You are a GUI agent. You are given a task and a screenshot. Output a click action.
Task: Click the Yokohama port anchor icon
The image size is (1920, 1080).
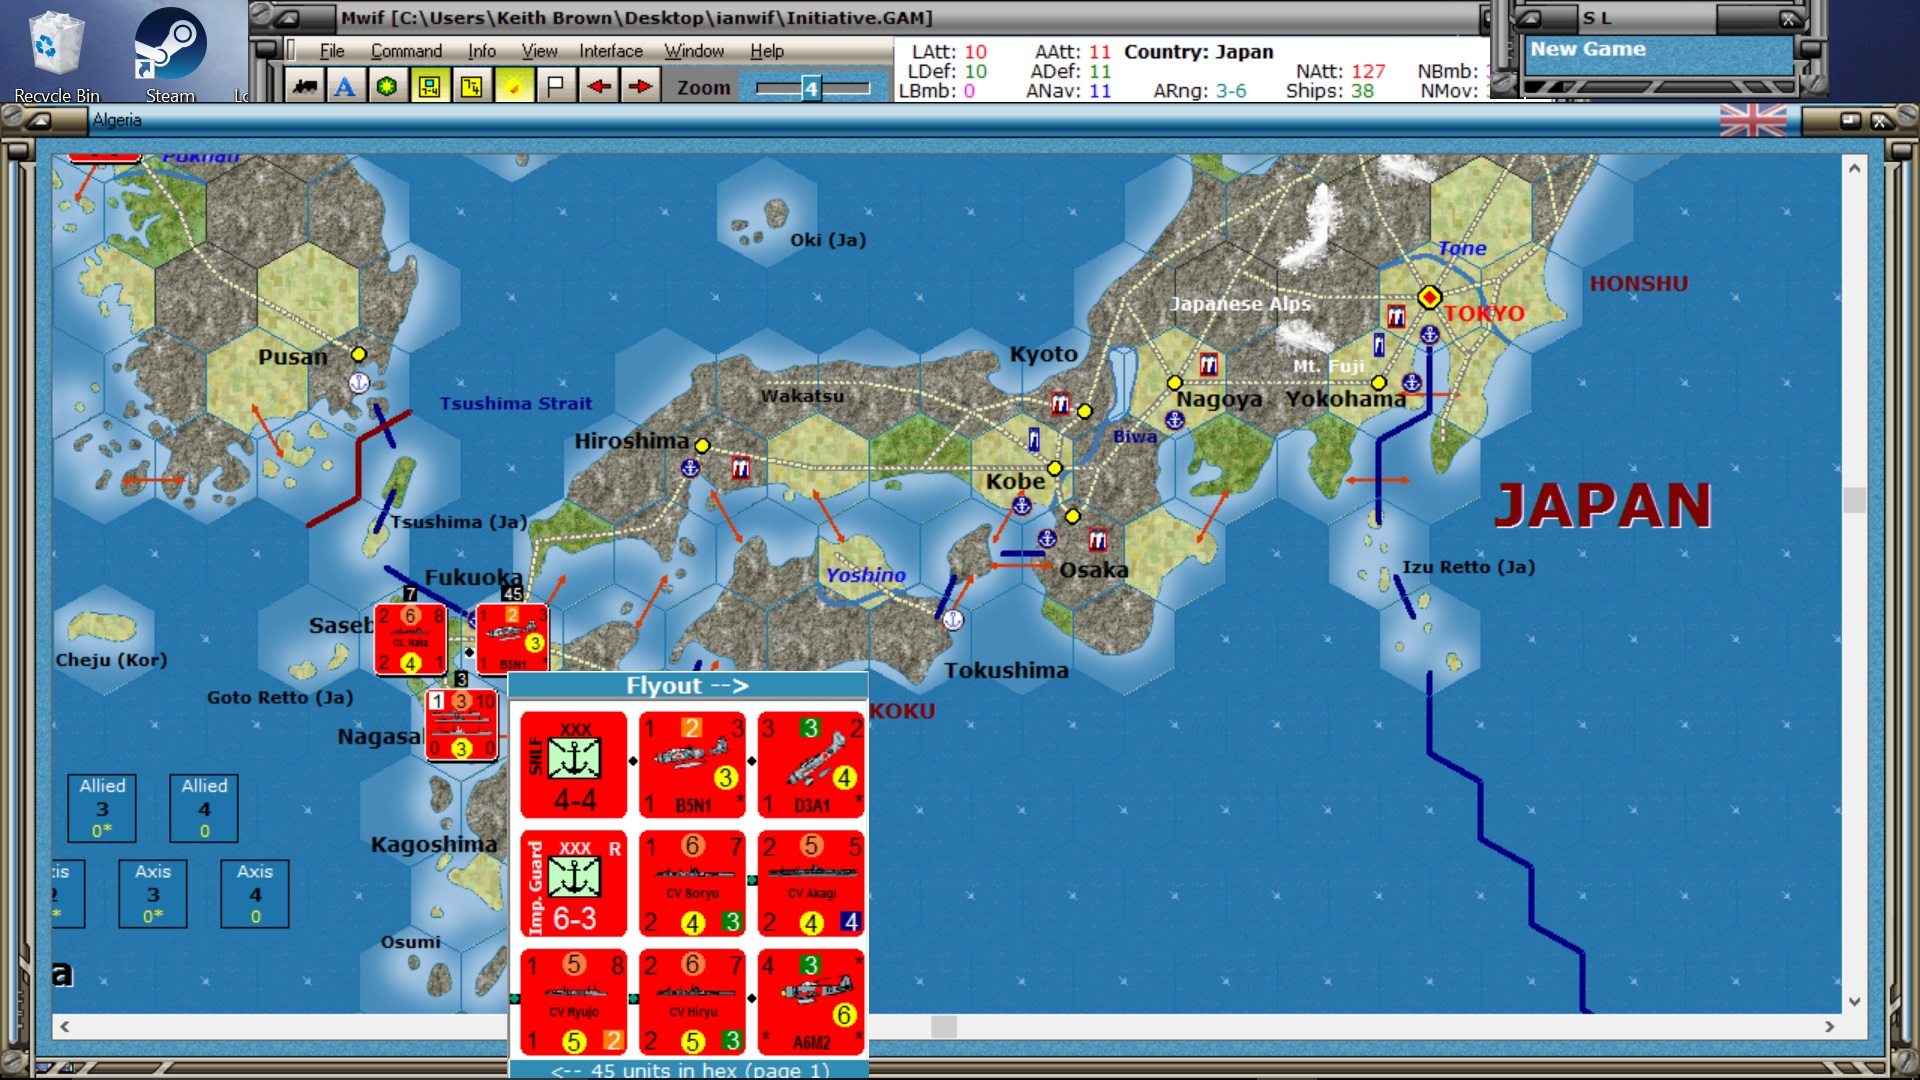[x=1411, y=382]
